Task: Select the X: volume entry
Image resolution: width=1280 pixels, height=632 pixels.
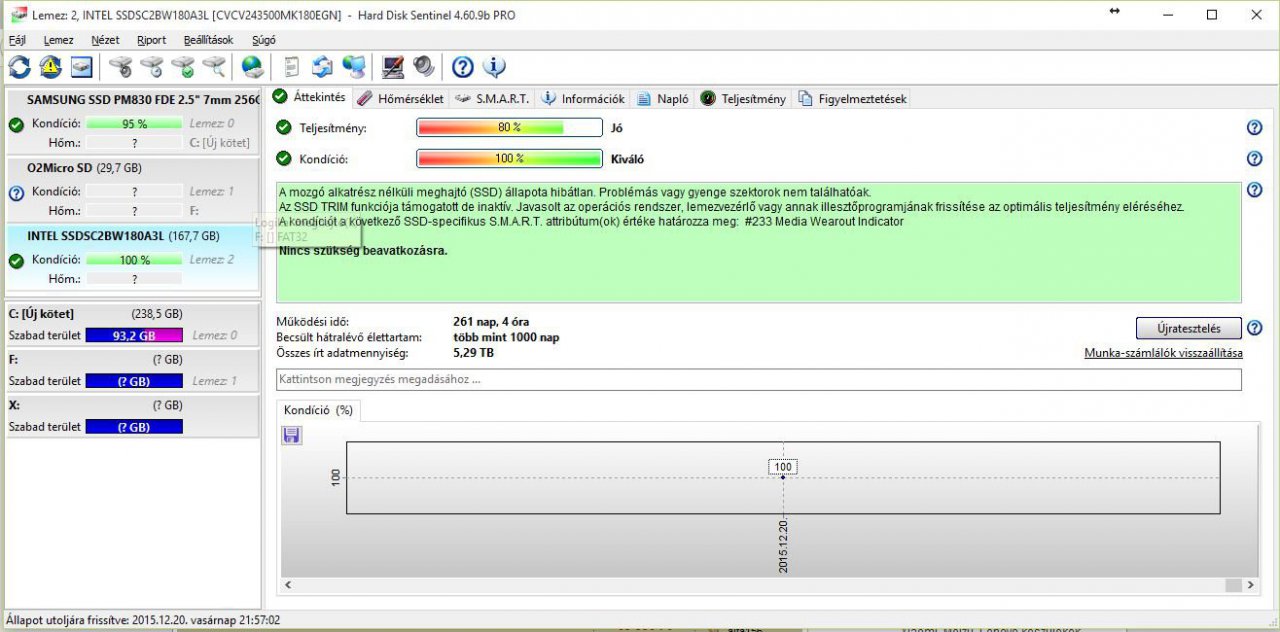Action: 132,416
